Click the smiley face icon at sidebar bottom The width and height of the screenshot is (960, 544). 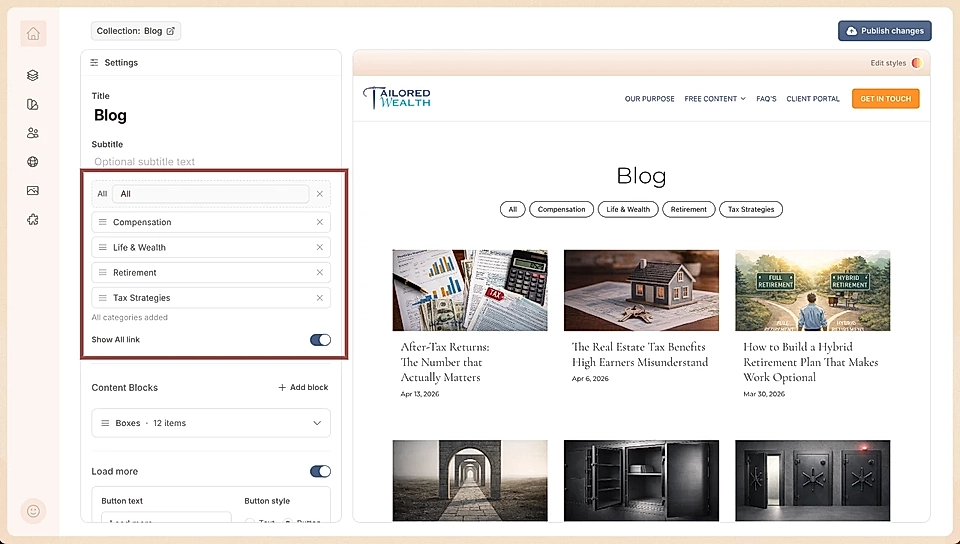point(33,511)
